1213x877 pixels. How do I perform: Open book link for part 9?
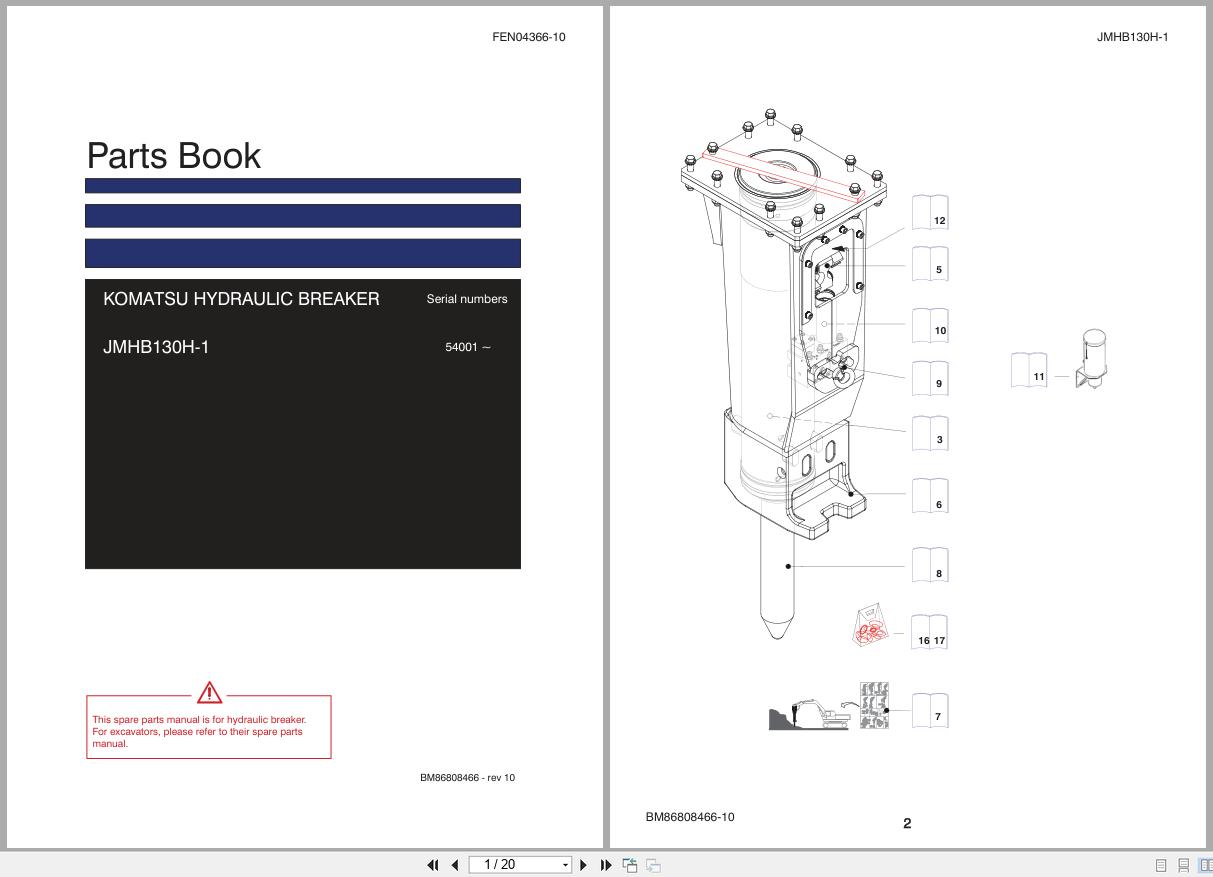pos(930,377)
